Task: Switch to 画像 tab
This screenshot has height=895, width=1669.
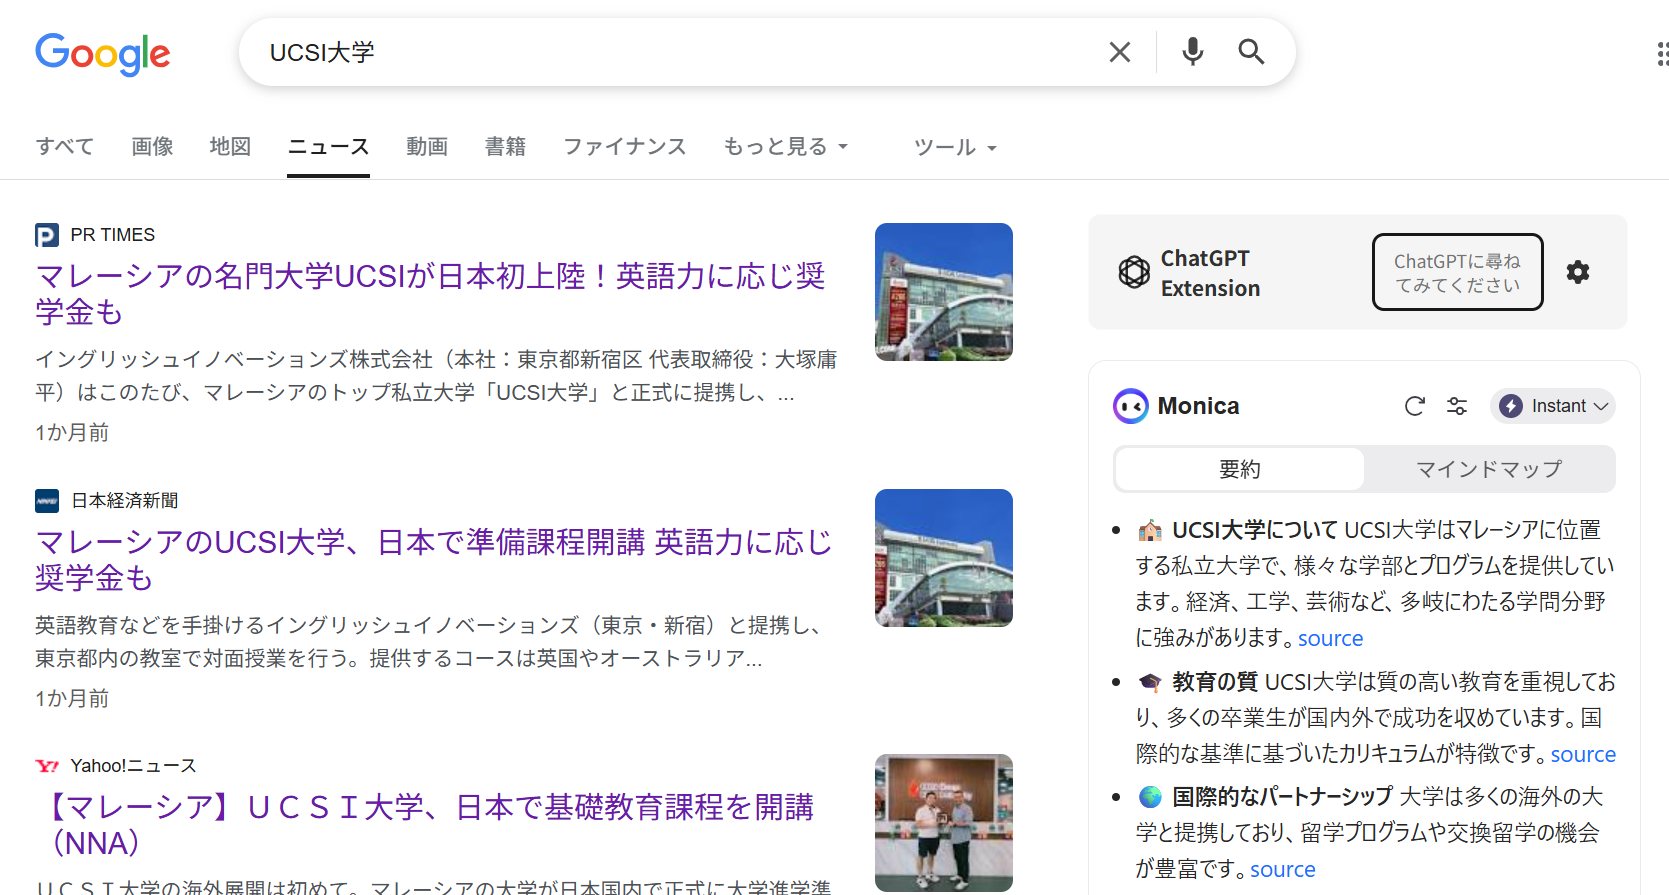Action: 152,147
